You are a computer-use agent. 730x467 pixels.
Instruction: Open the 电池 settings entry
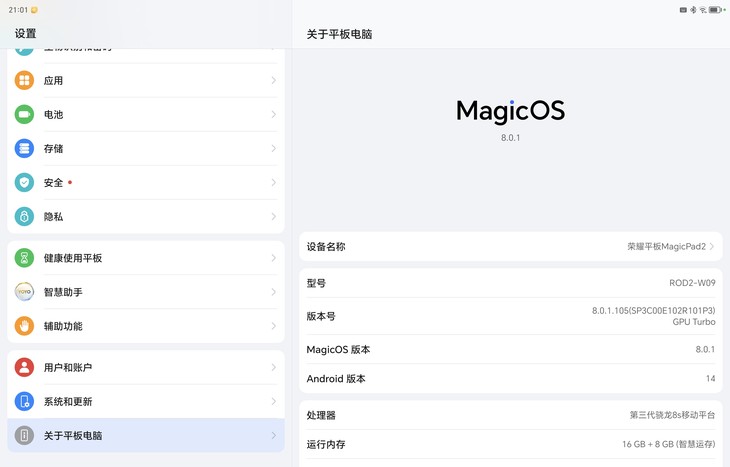(146, 115)
